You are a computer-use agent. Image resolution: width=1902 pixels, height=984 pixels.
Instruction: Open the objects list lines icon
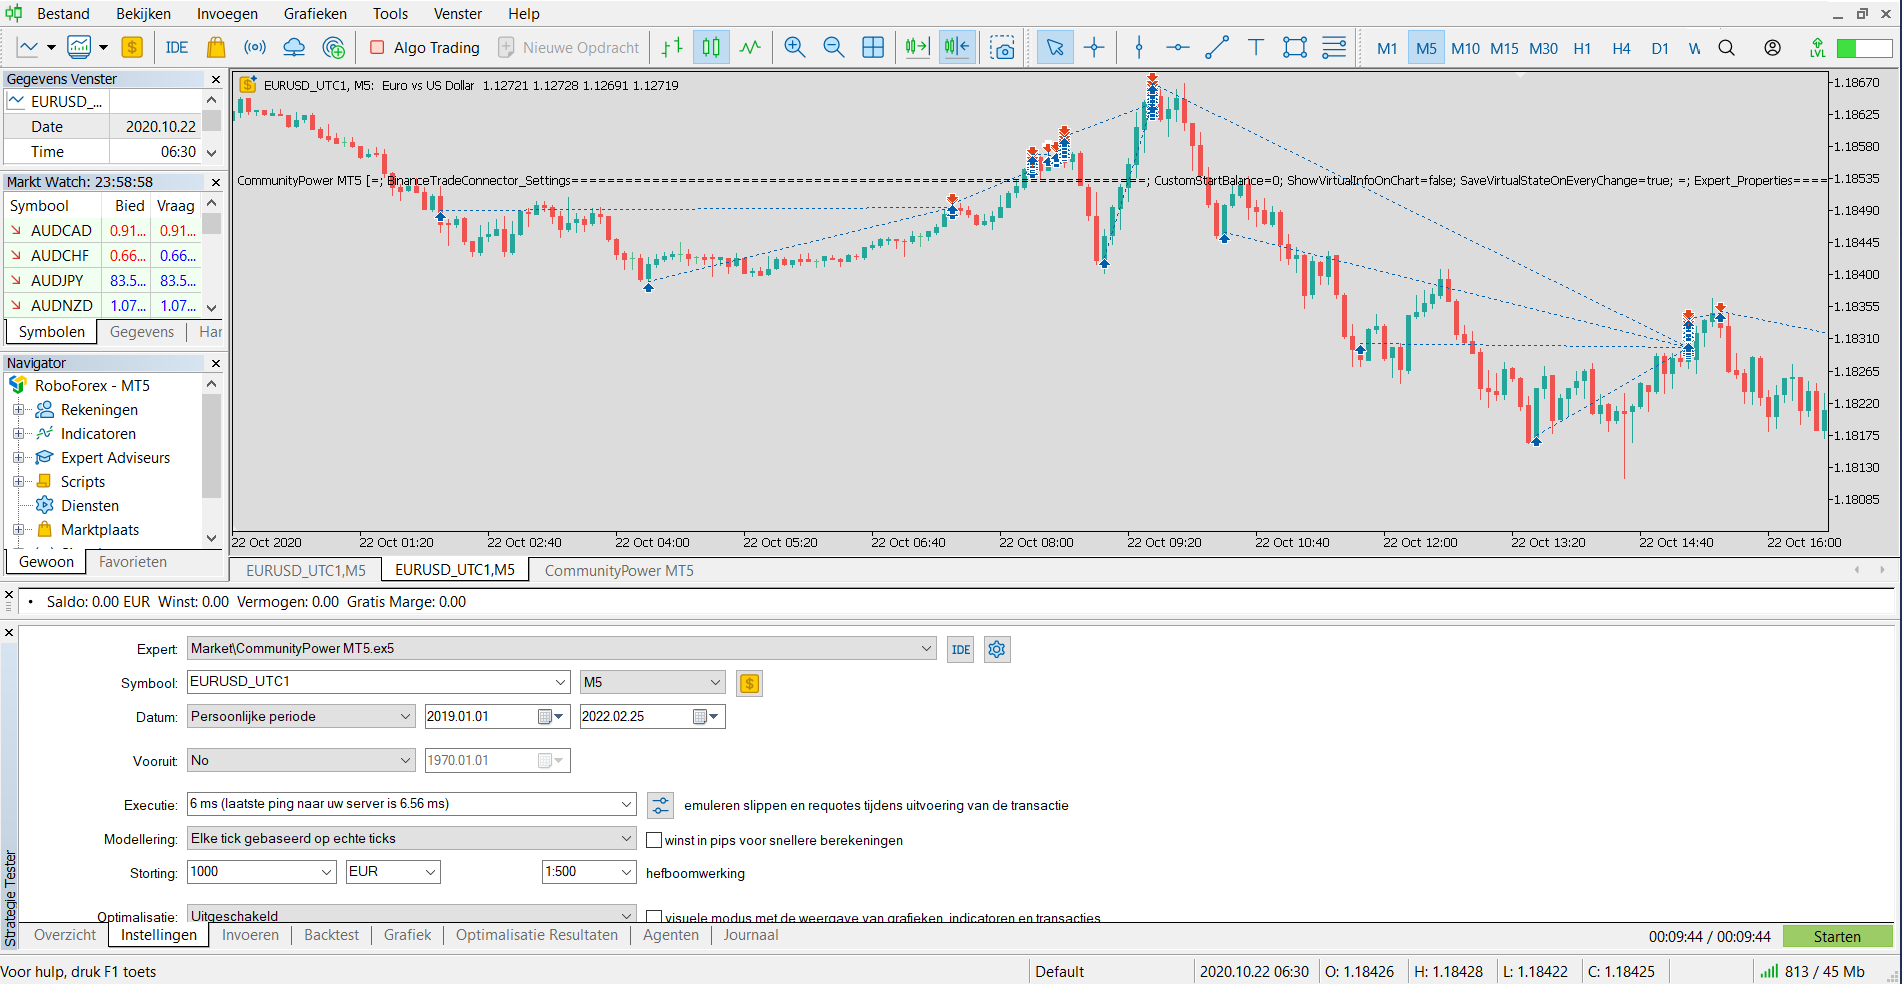pos(1334,47)
